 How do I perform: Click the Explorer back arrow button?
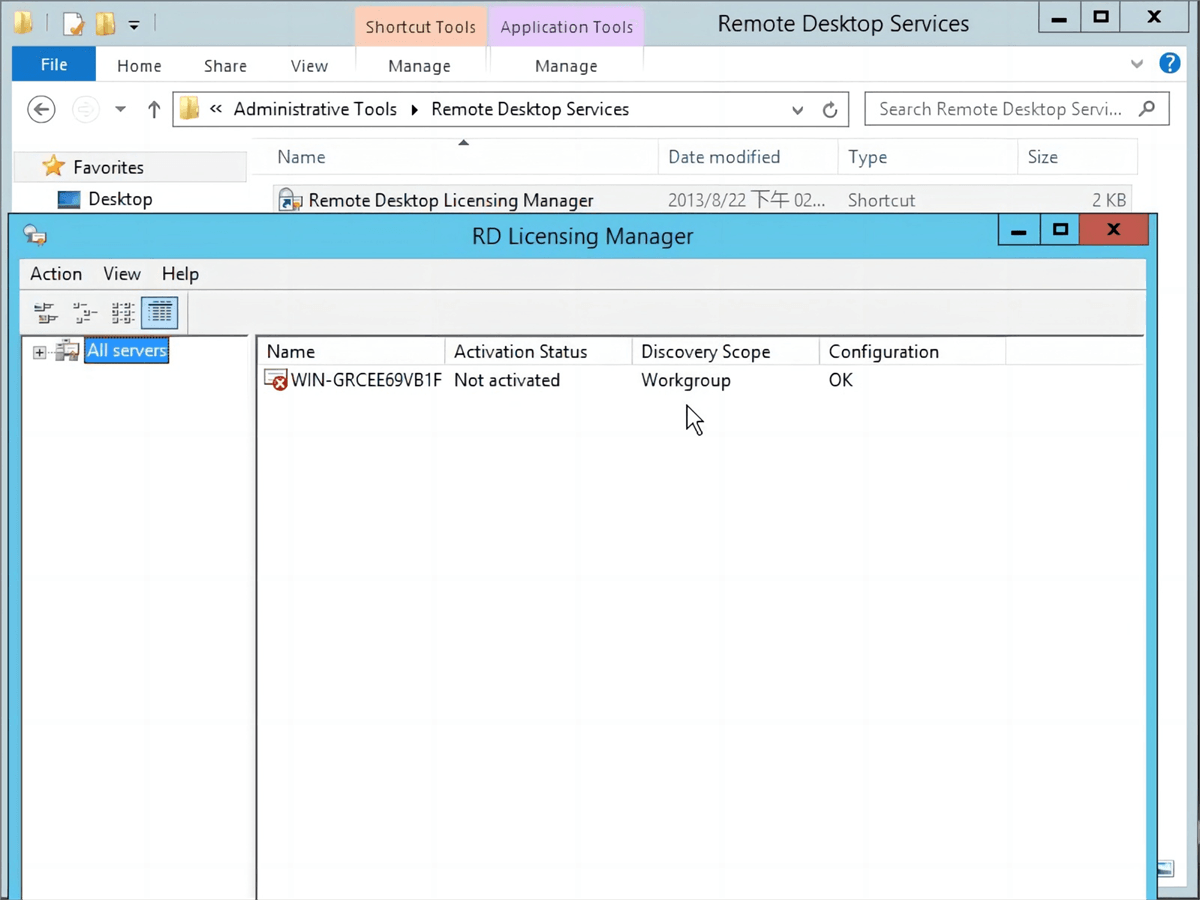click(41, 110)
